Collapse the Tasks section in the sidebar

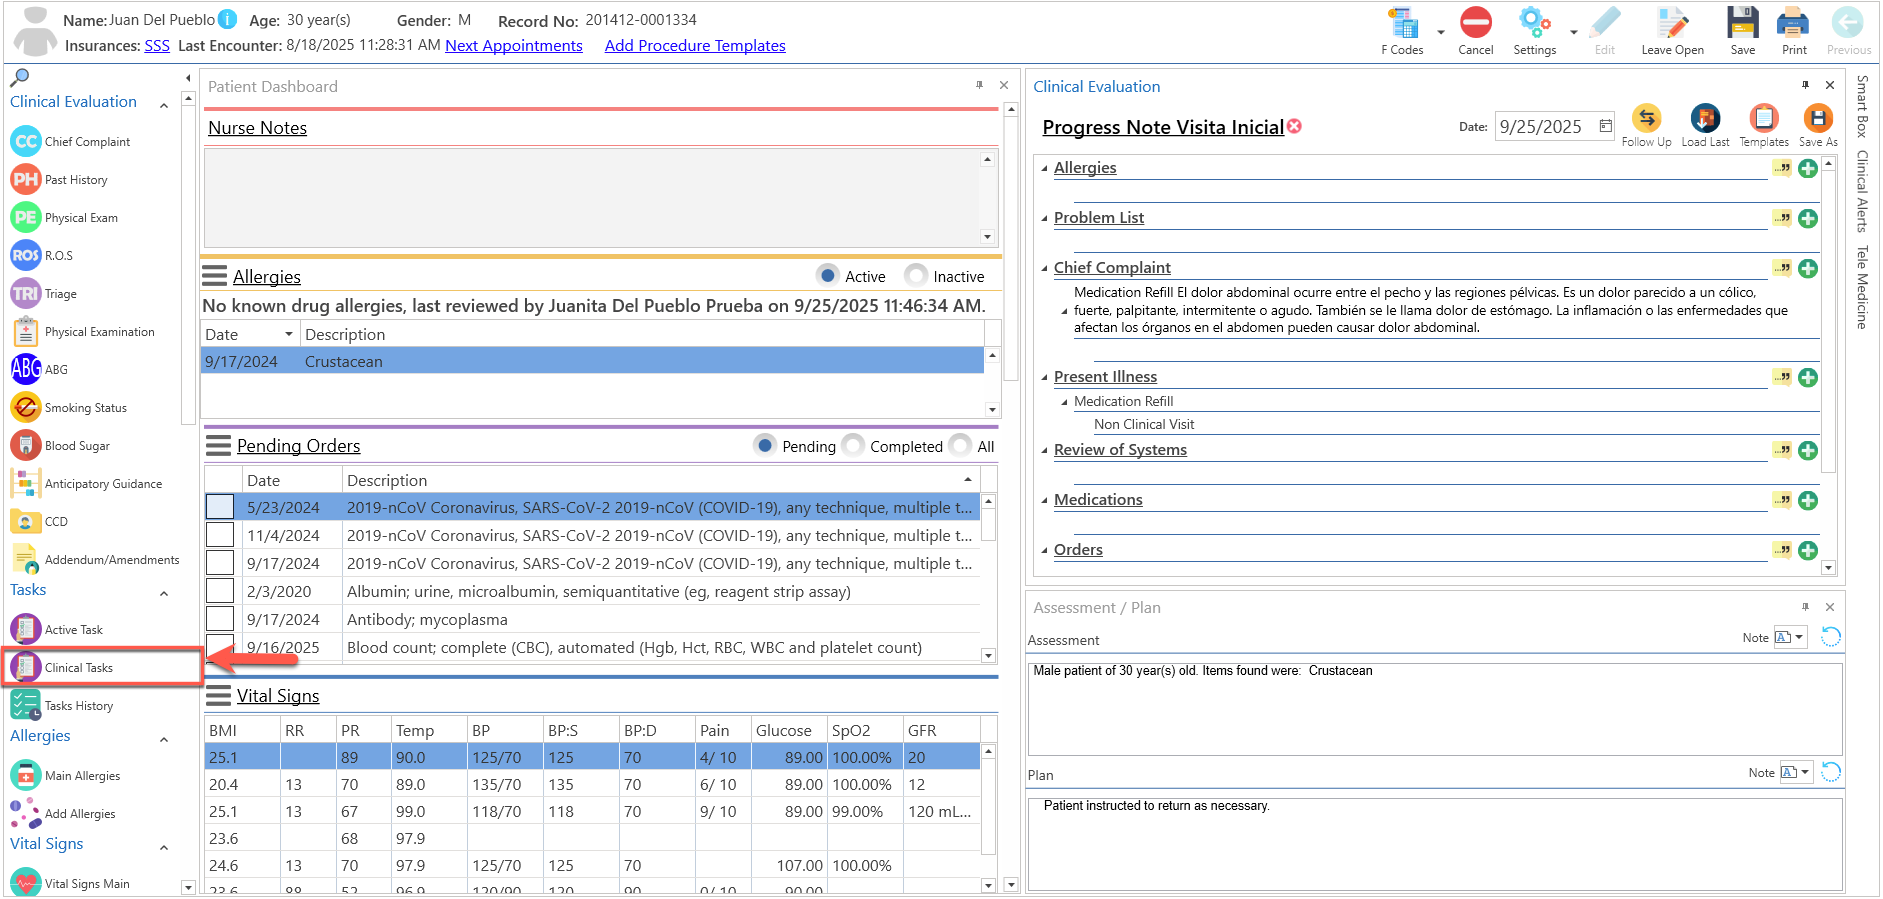click(164, 593)
